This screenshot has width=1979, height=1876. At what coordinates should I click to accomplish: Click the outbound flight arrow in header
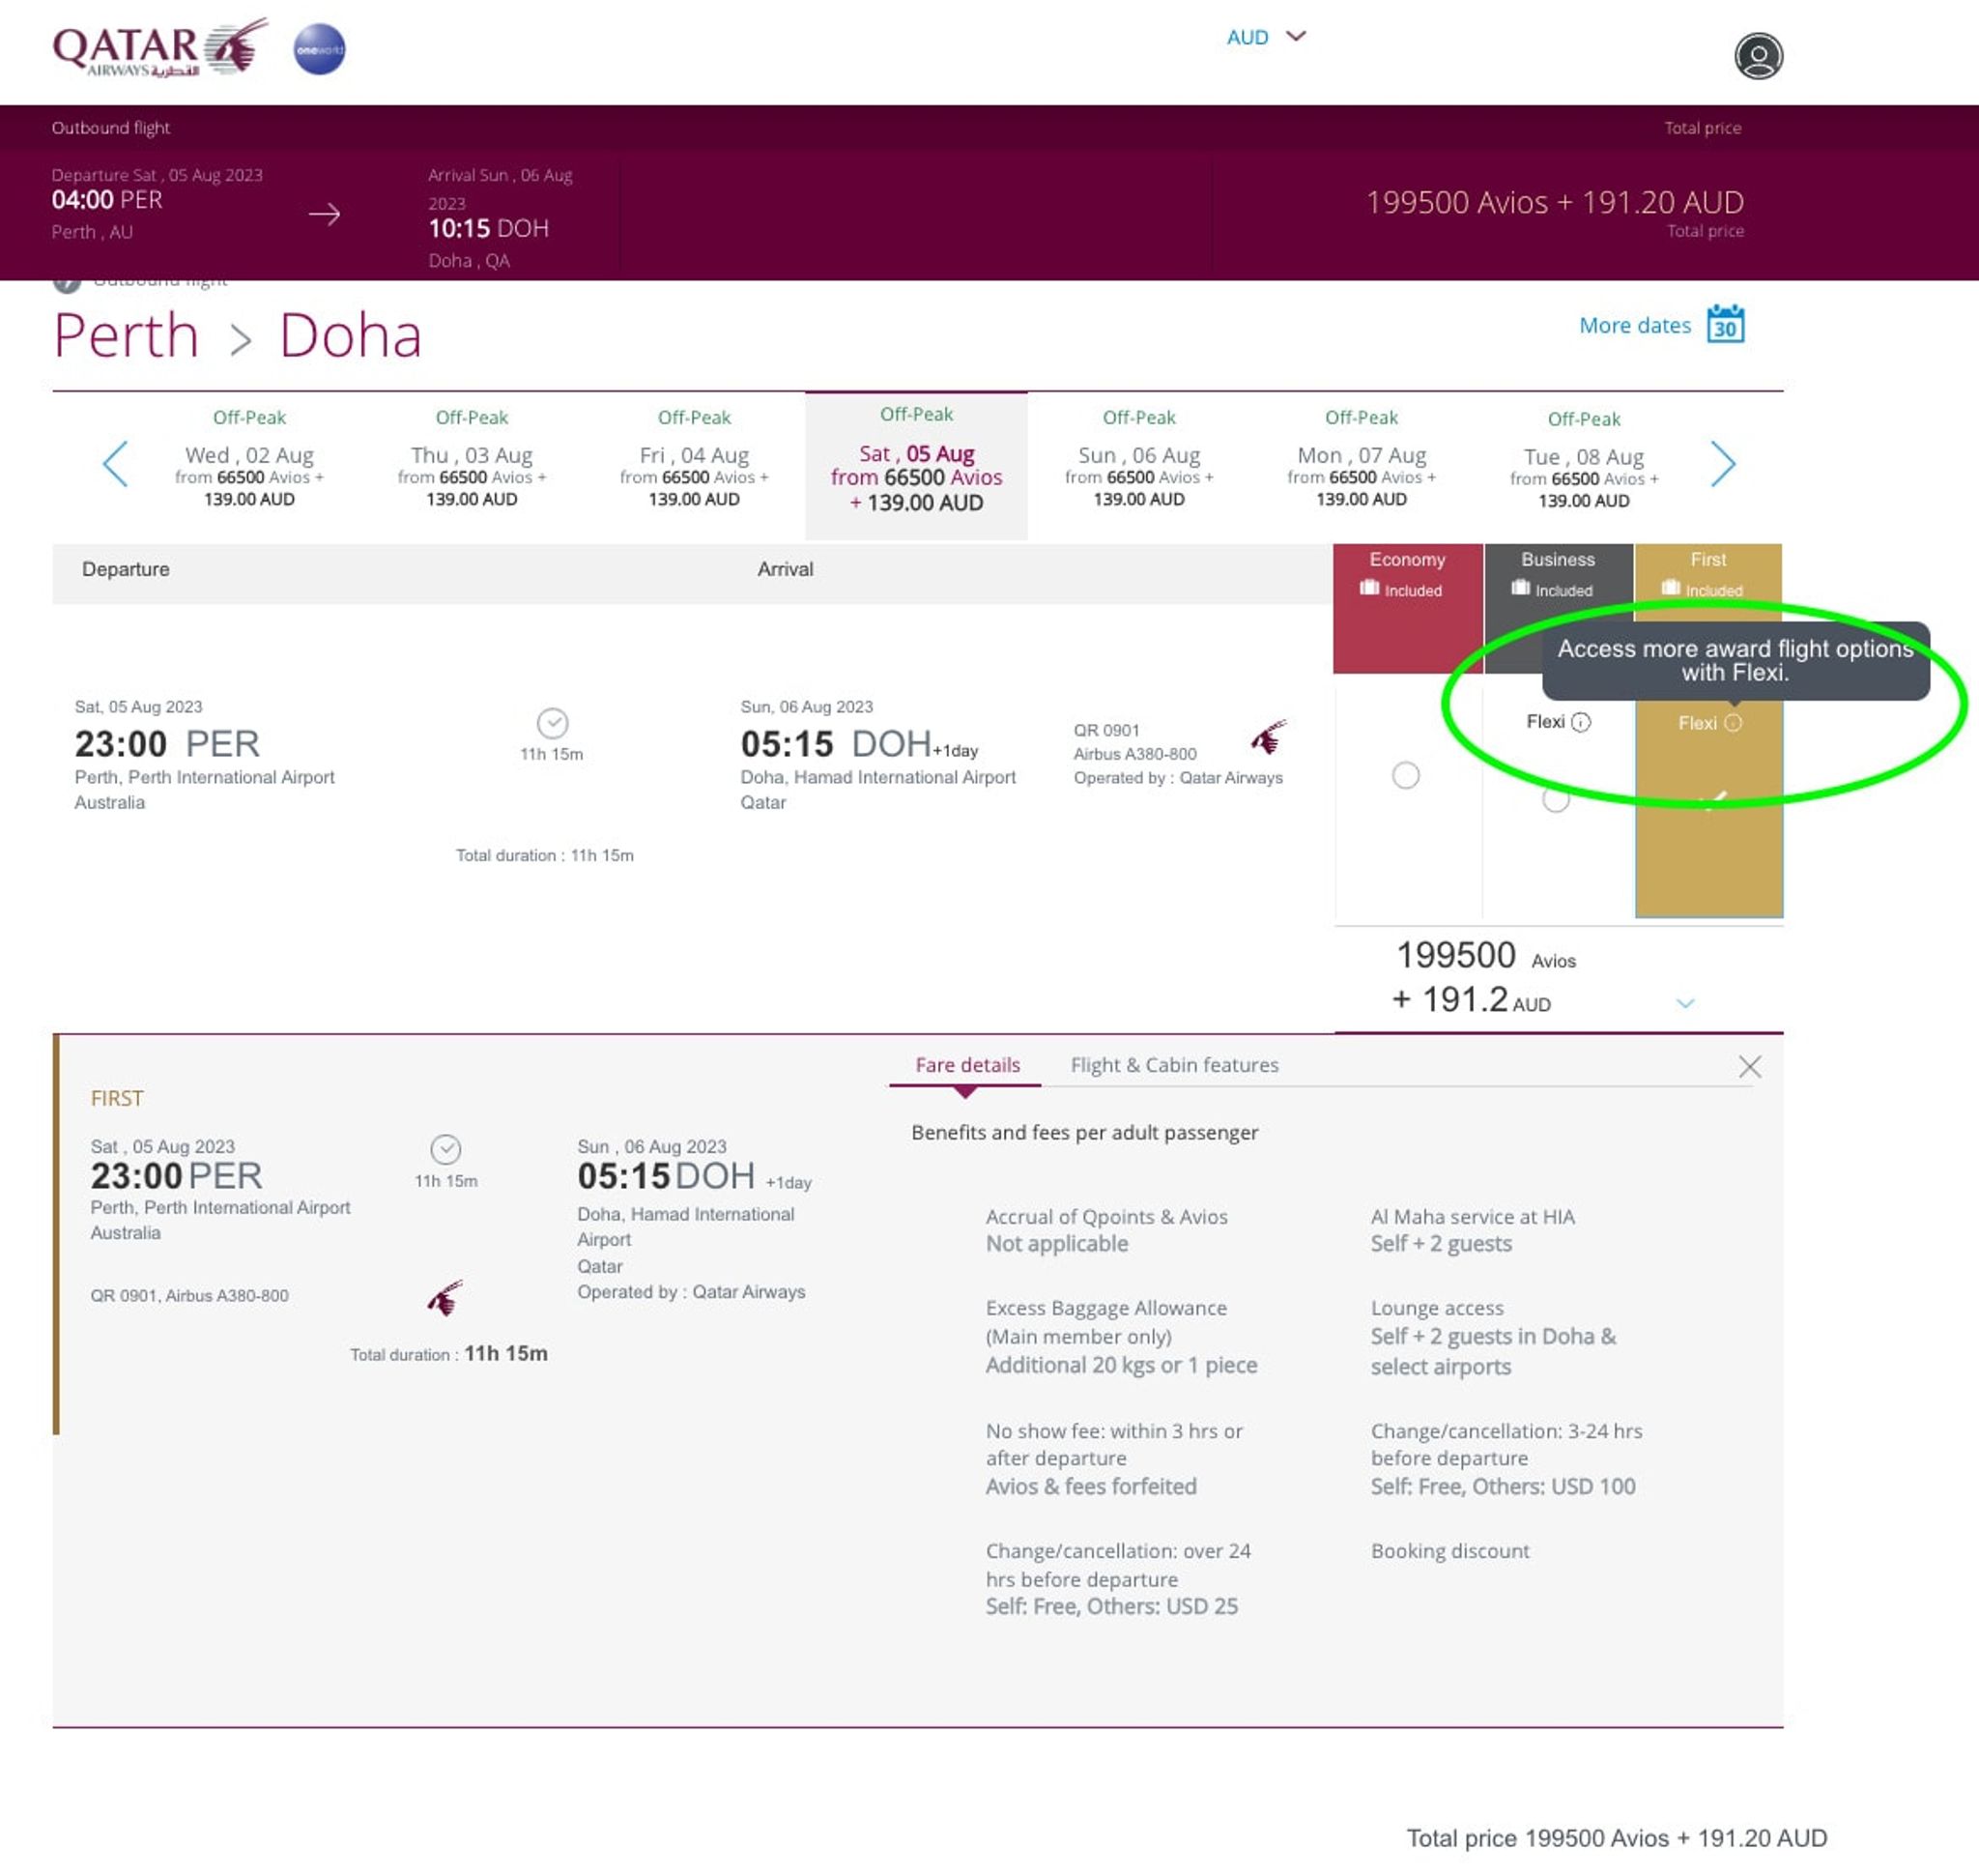click(324, 214)
